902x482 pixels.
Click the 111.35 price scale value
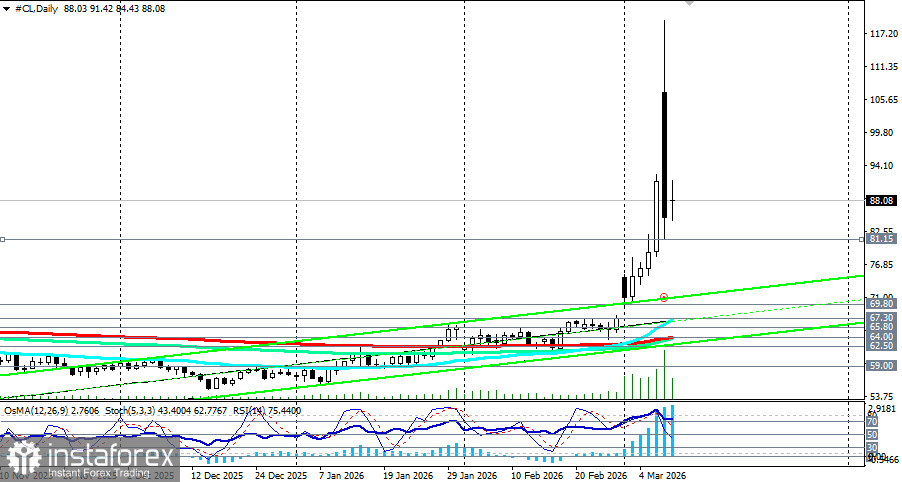pyautogui.click(x=884, y=67)
